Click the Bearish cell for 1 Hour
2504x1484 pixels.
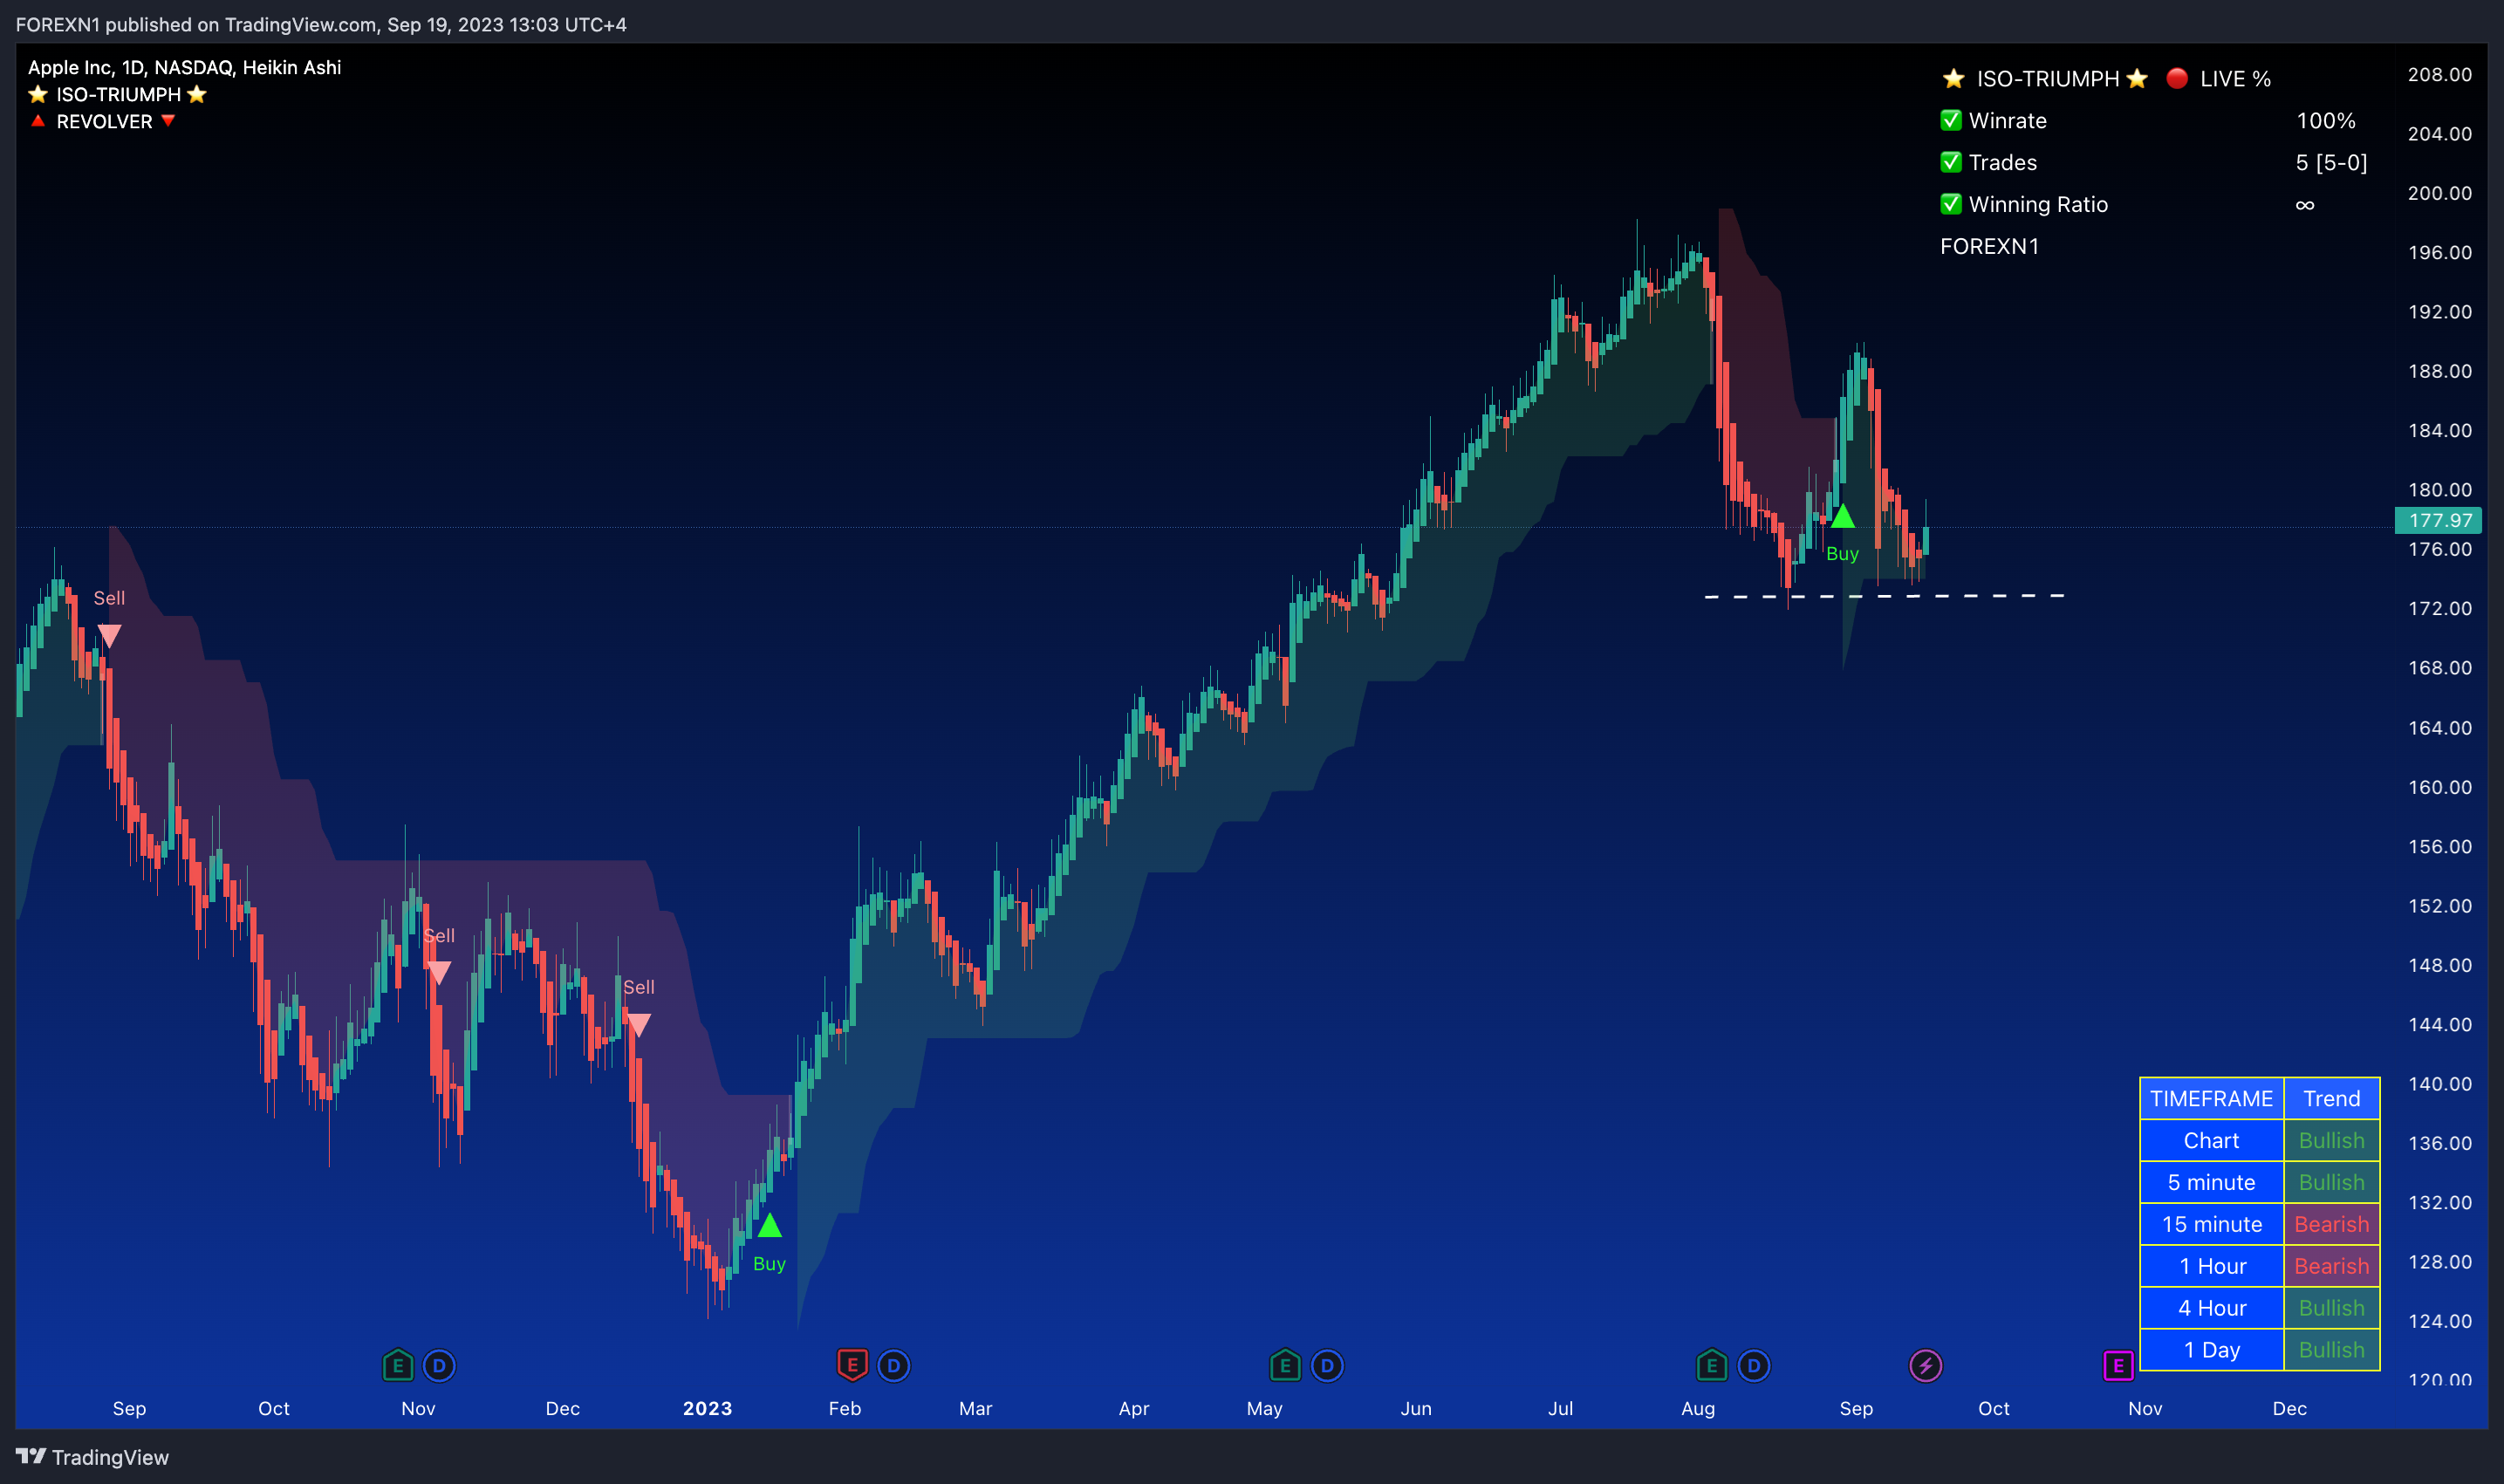2332,1266
